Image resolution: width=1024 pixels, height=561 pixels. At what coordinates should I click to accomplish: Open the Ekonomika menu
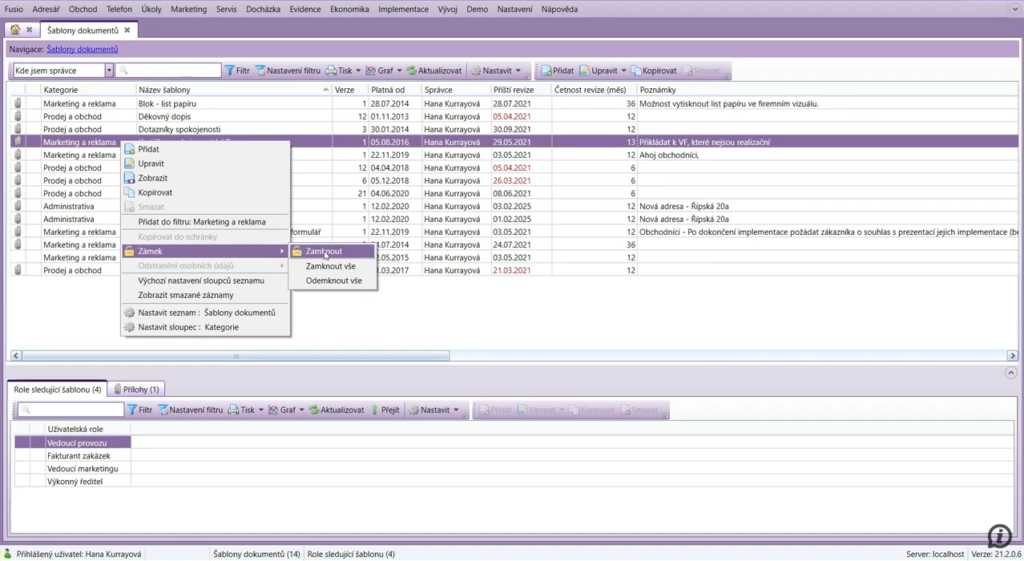[x=351, y=9]
